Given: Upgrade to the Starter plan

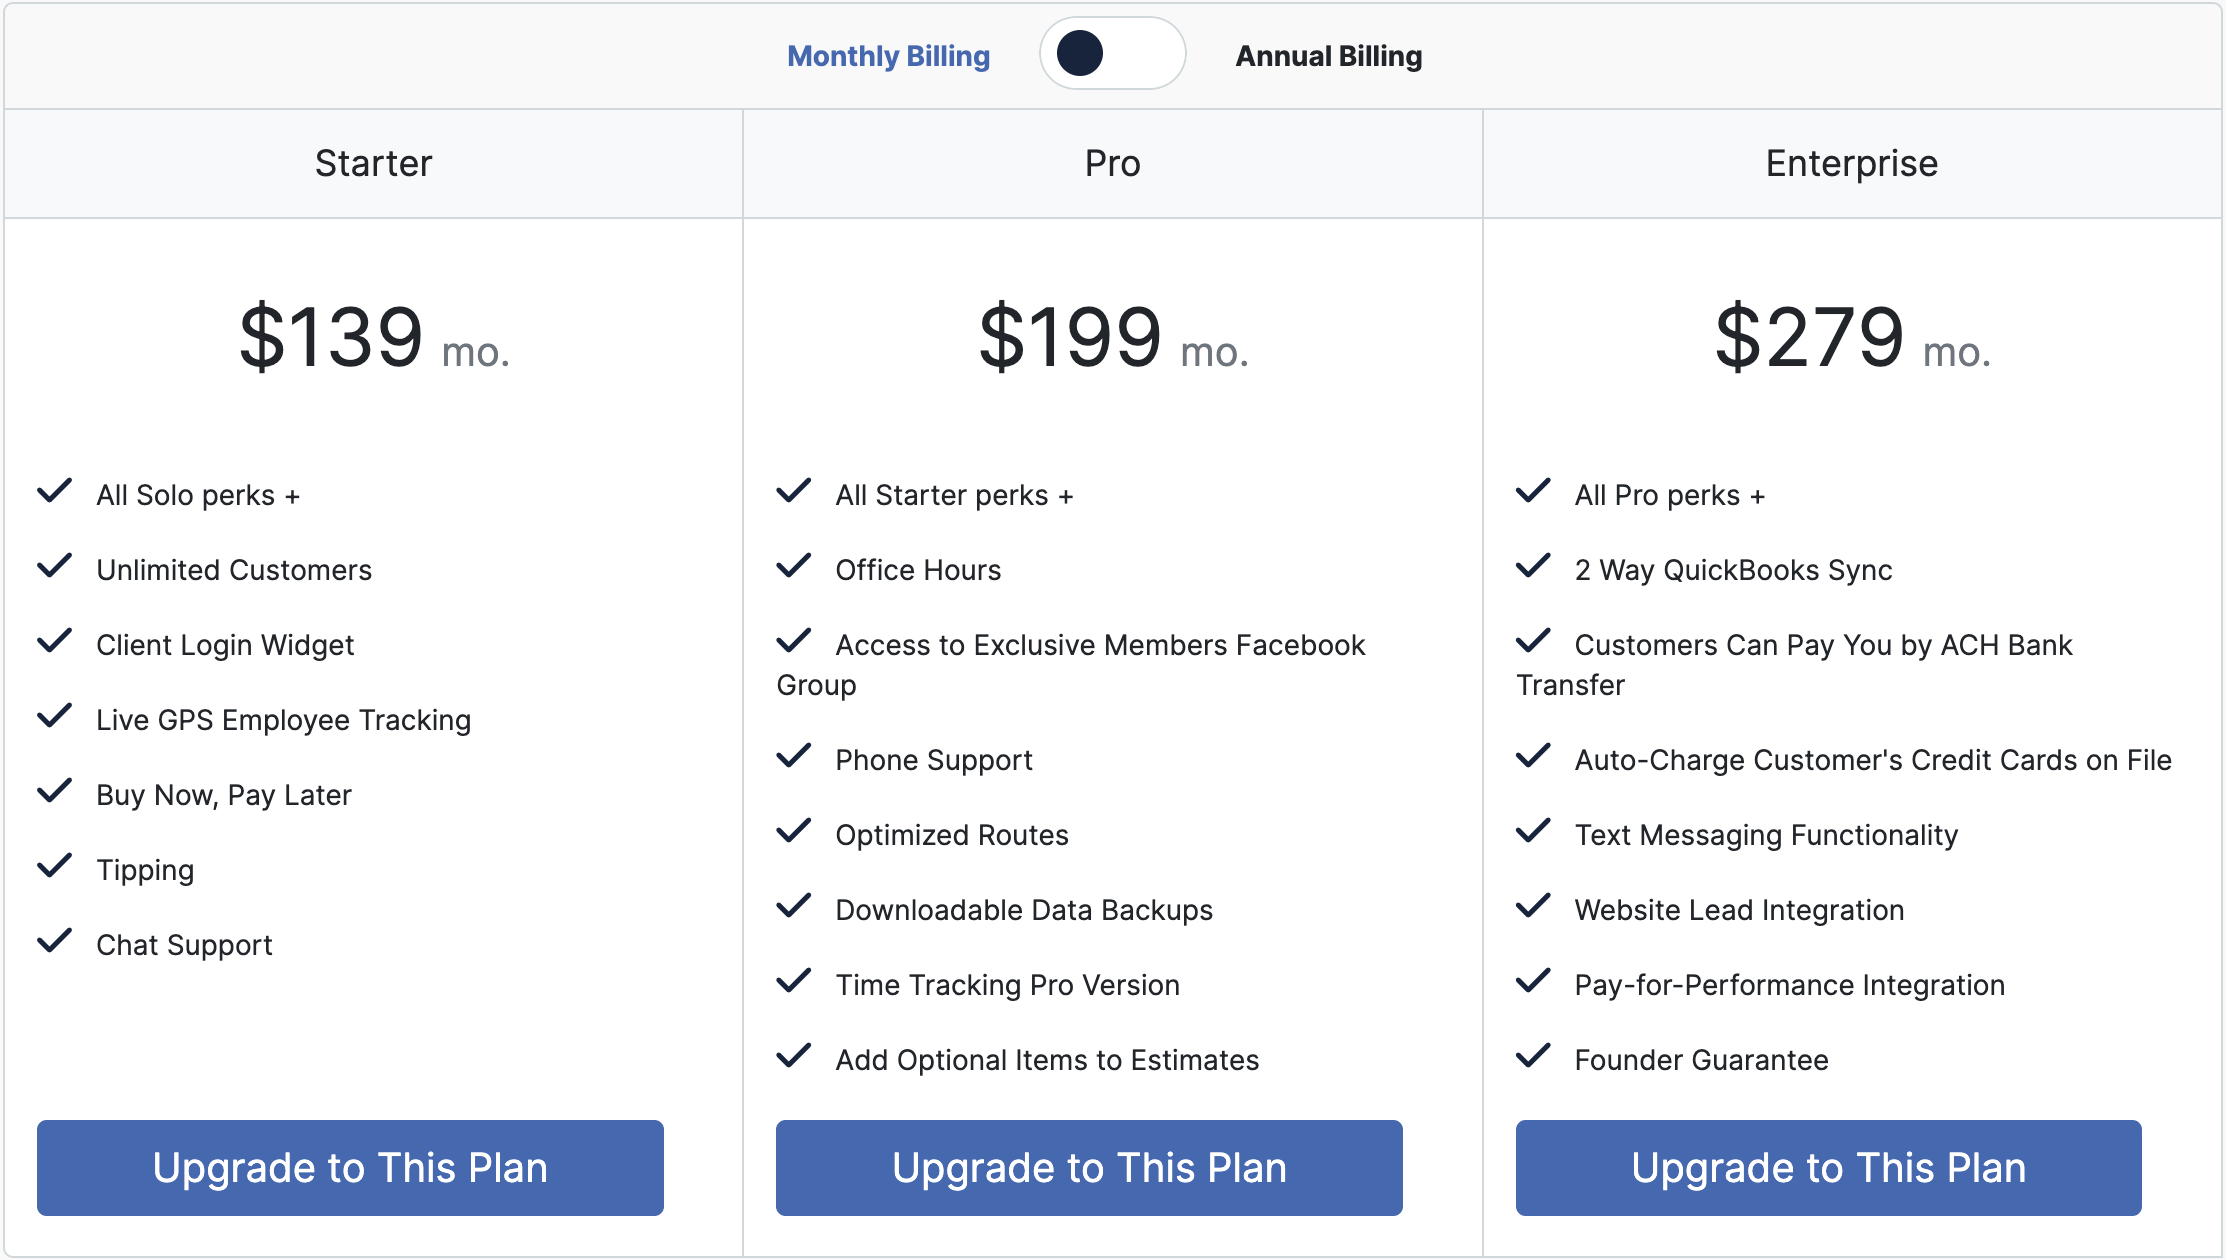Looking at the screenshot, I should 350,1167.
